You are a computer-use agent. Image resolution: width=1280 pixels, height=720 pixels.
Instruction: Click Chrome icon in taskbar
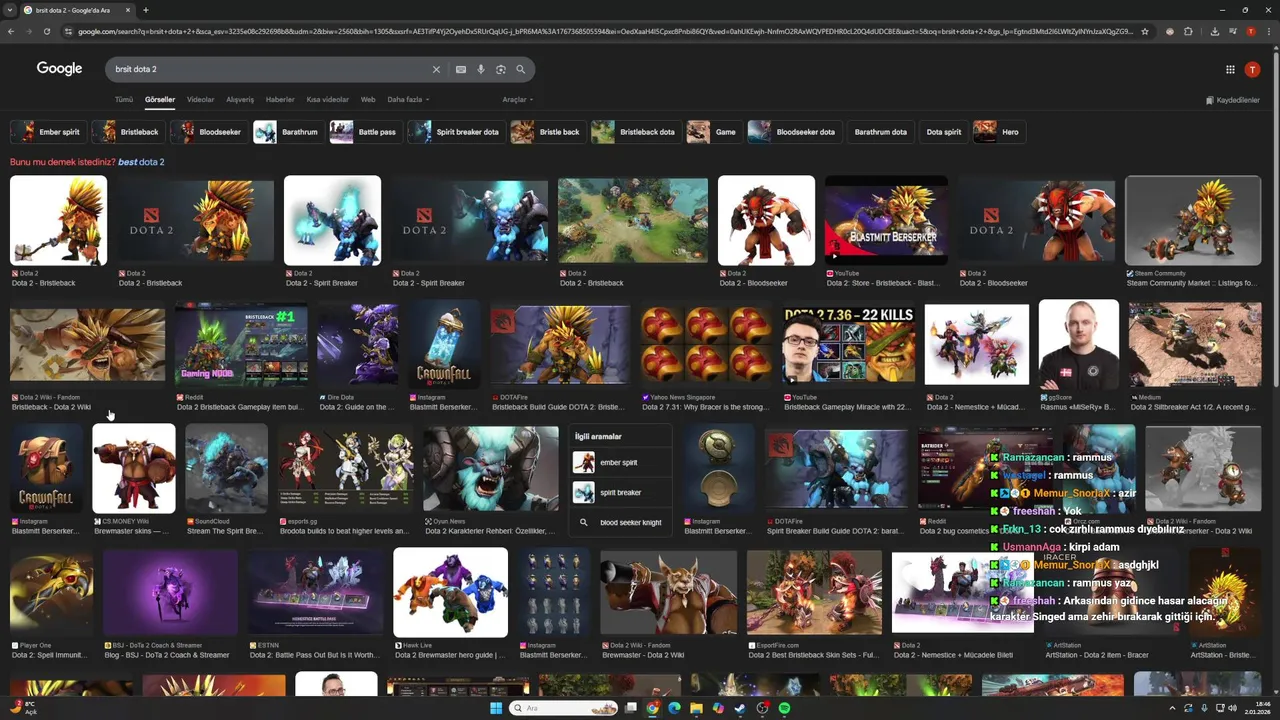[652, 708]
